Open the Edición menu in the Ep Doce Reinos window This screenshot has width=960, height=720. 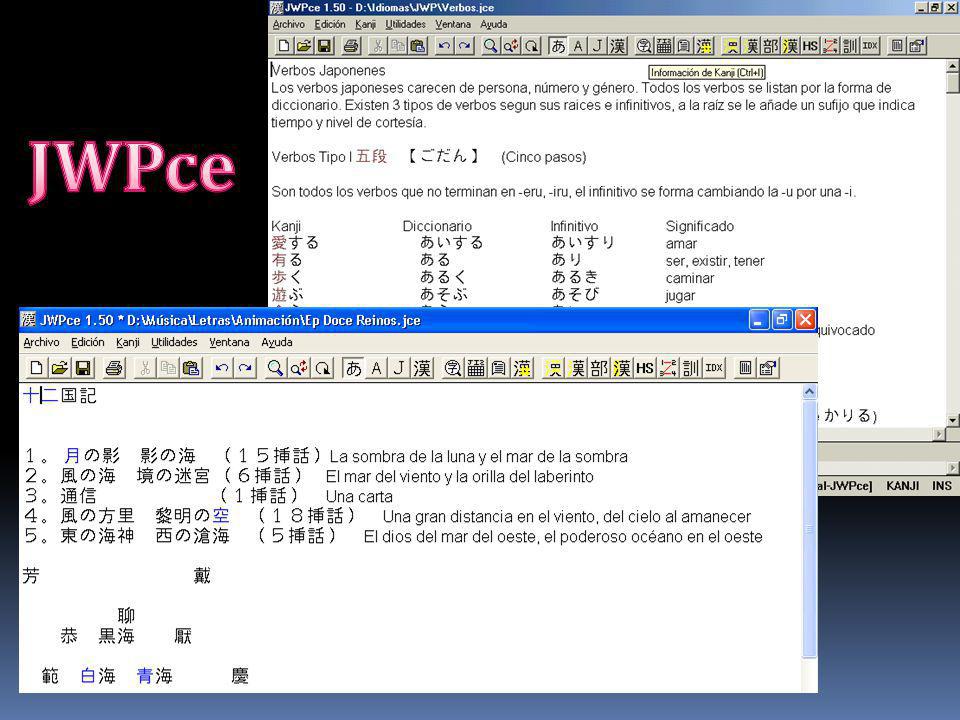coord(88,342)
